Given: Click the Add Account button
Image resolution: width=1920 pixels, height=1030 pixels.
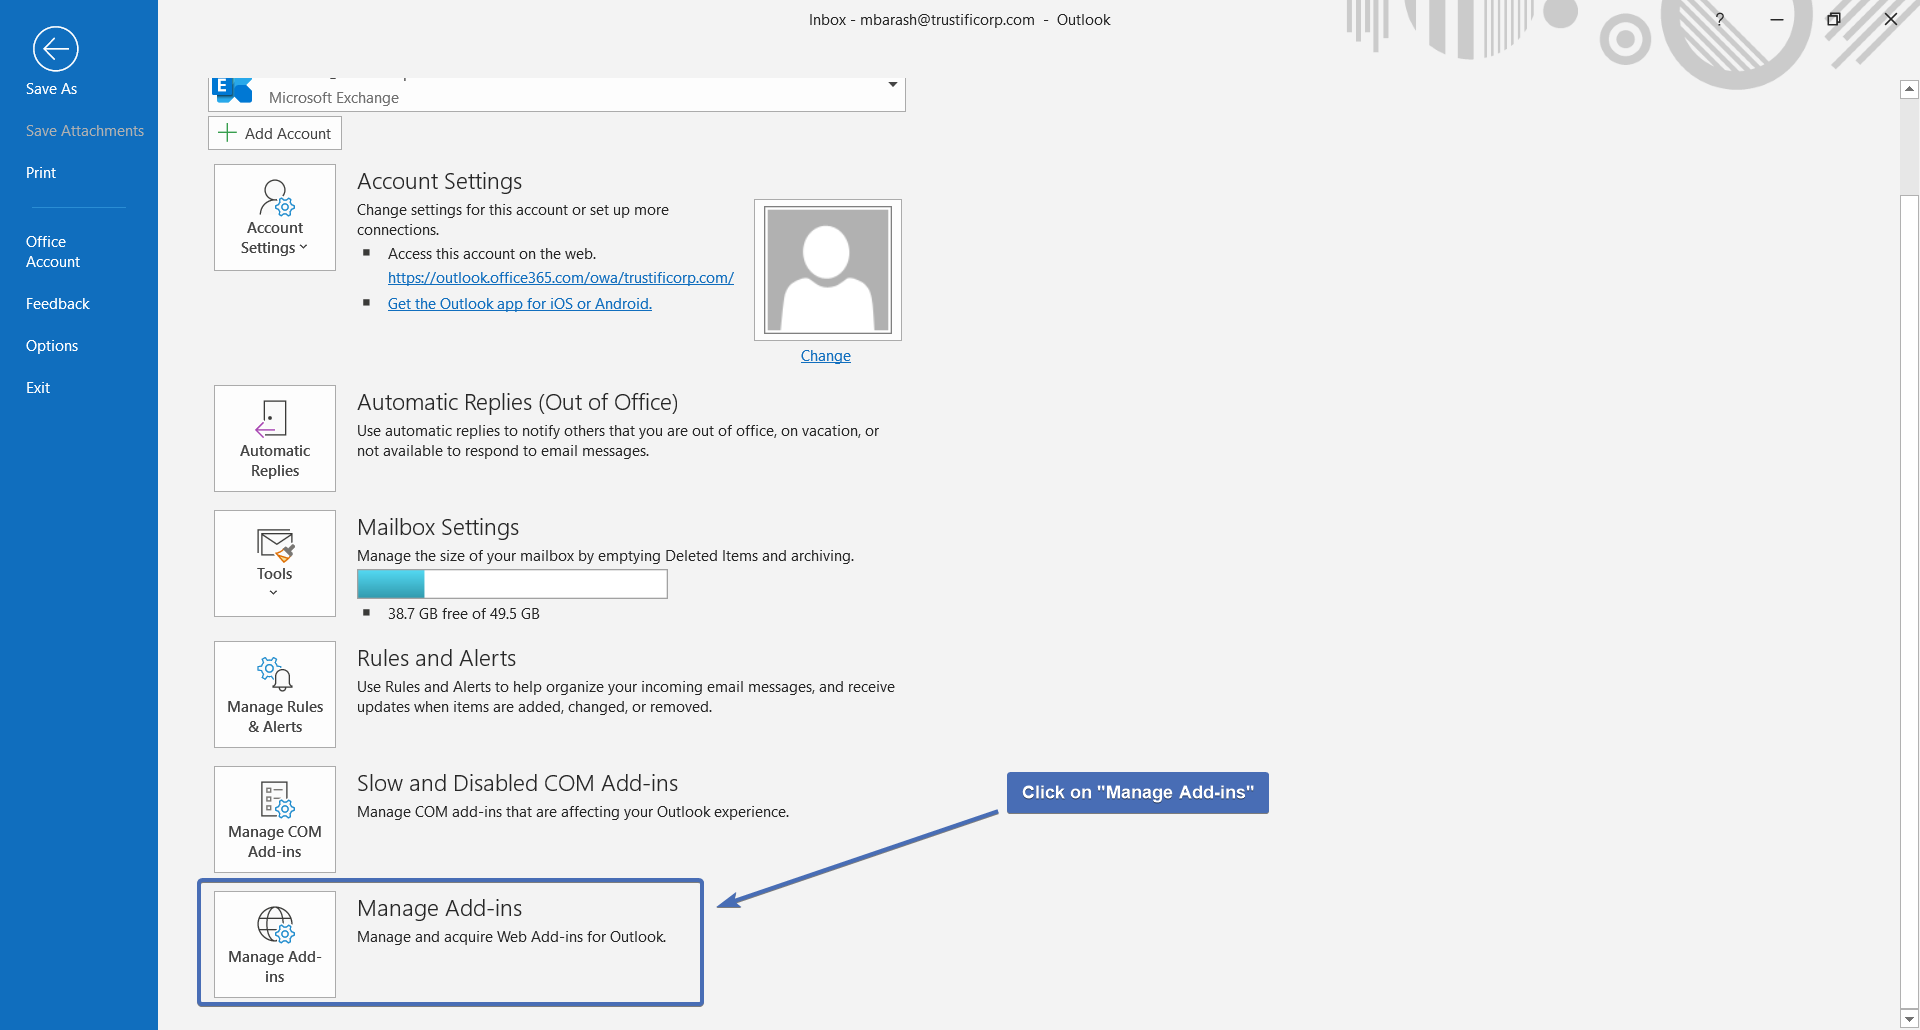Looking at the screenshot, I should tap(275, 133).
